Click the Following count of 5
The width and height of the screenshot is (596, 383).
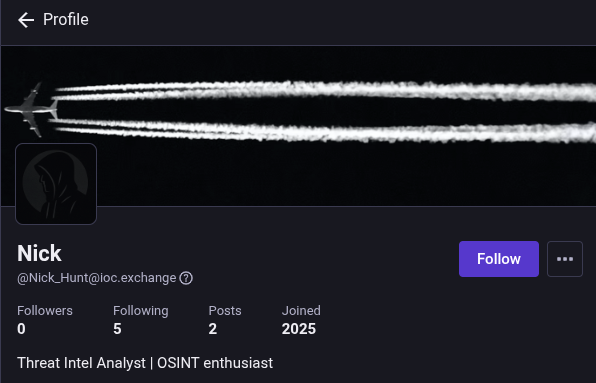[117, 329]
